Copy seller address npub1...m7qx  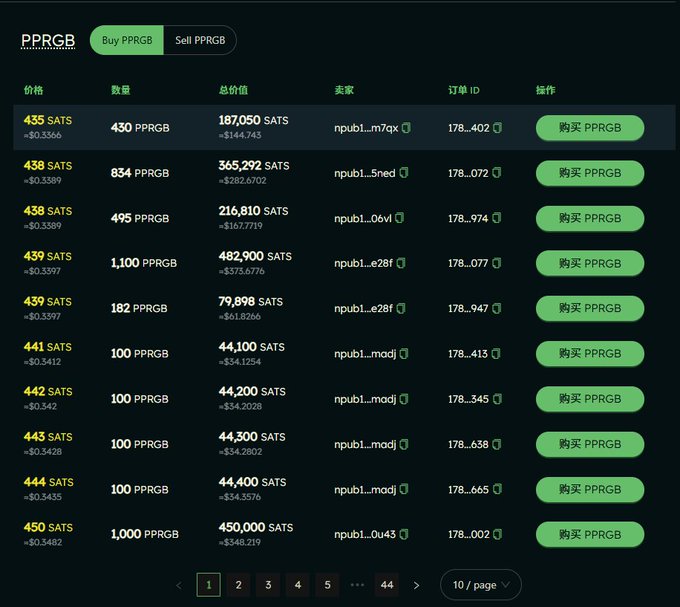[406, 128]
